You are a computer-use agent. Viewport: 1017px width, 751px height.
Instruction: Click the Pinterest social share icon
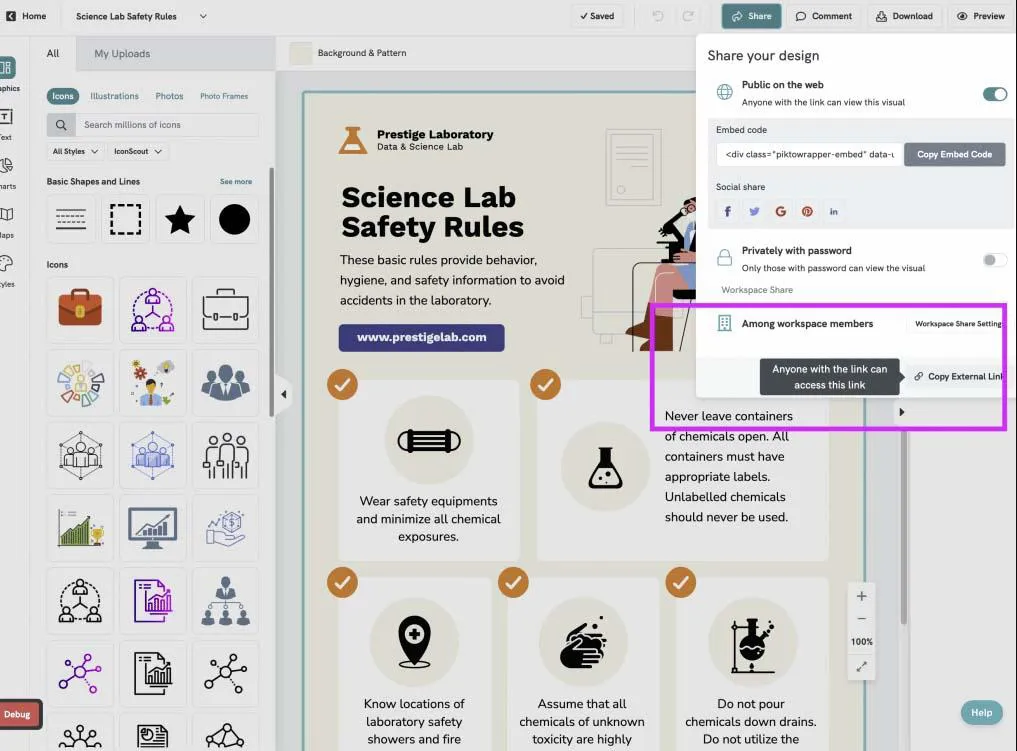(807, 211)
